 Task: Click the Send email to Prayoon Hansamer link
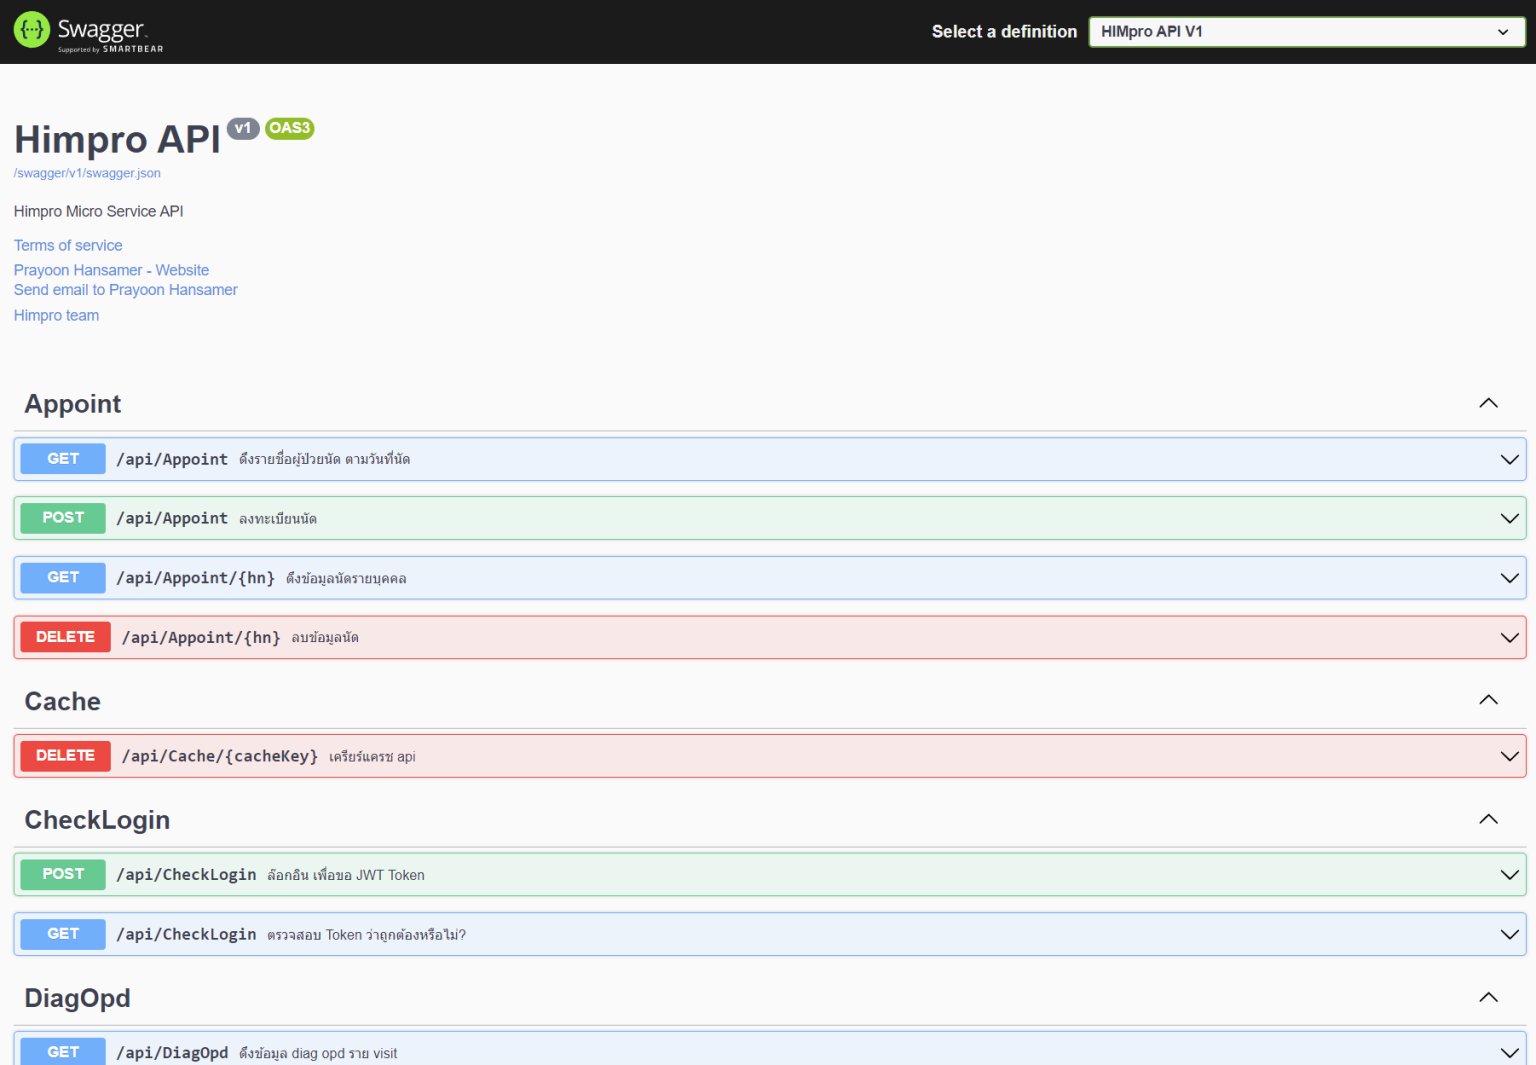click(x=125, y=289)
